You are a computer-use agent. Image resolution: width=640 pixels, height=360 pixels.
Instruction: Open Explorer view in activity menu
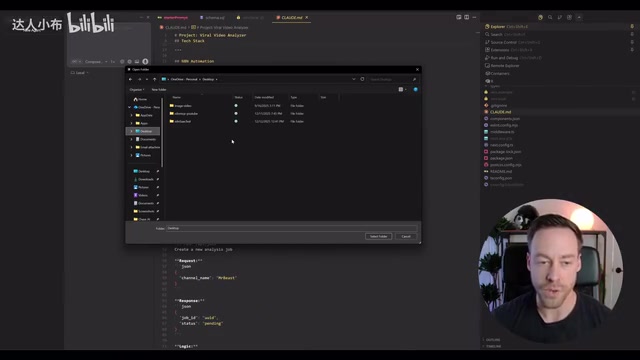point(506,27)
